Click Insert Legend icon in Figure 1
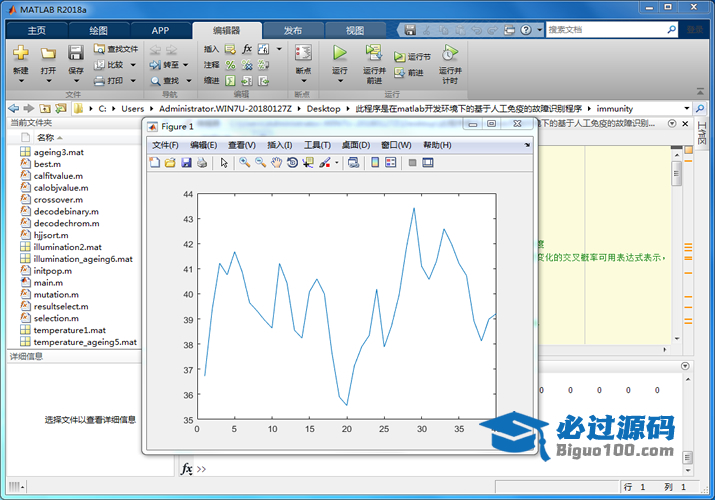Screen dimensions: 715x500 (391, 163)
